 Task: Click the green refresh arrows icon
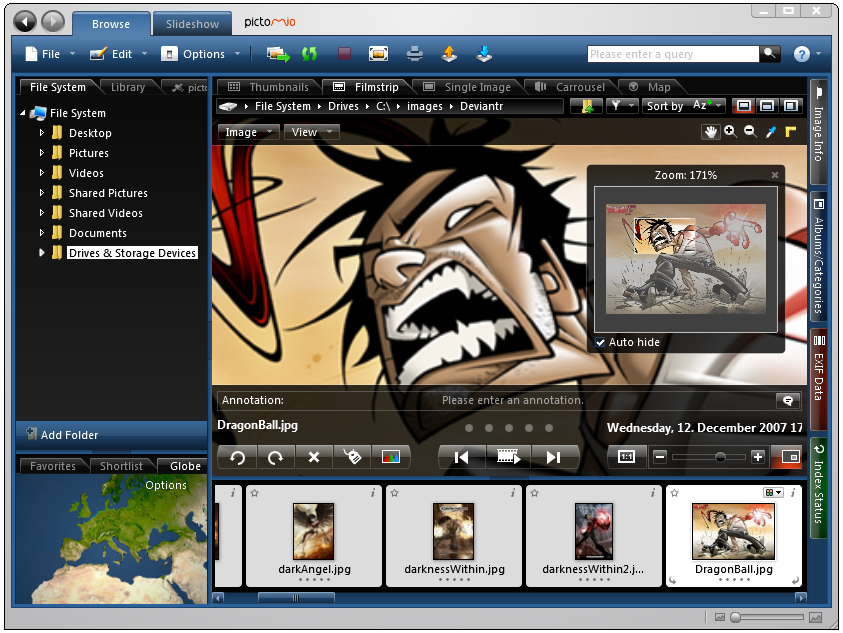309,54
